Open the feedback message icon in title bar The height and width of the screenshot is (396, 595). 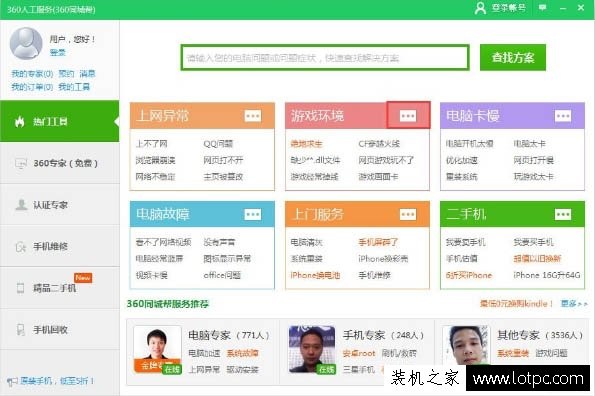(x=543, y=7)
